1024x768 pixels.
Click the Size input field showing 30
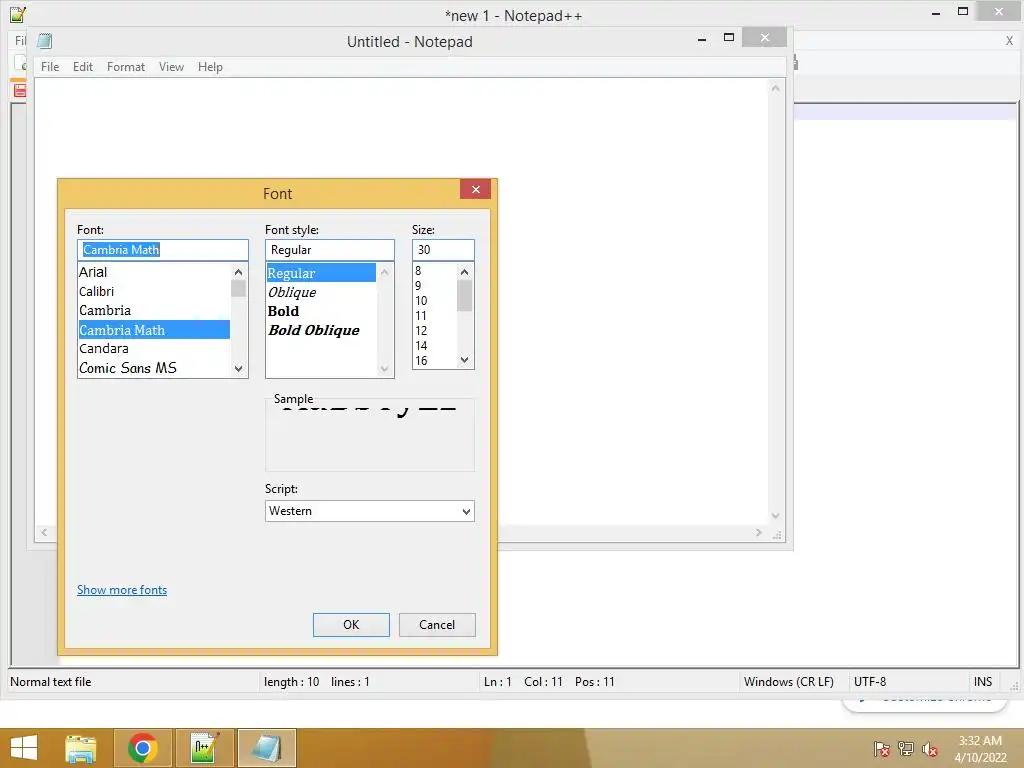point(443,250)
